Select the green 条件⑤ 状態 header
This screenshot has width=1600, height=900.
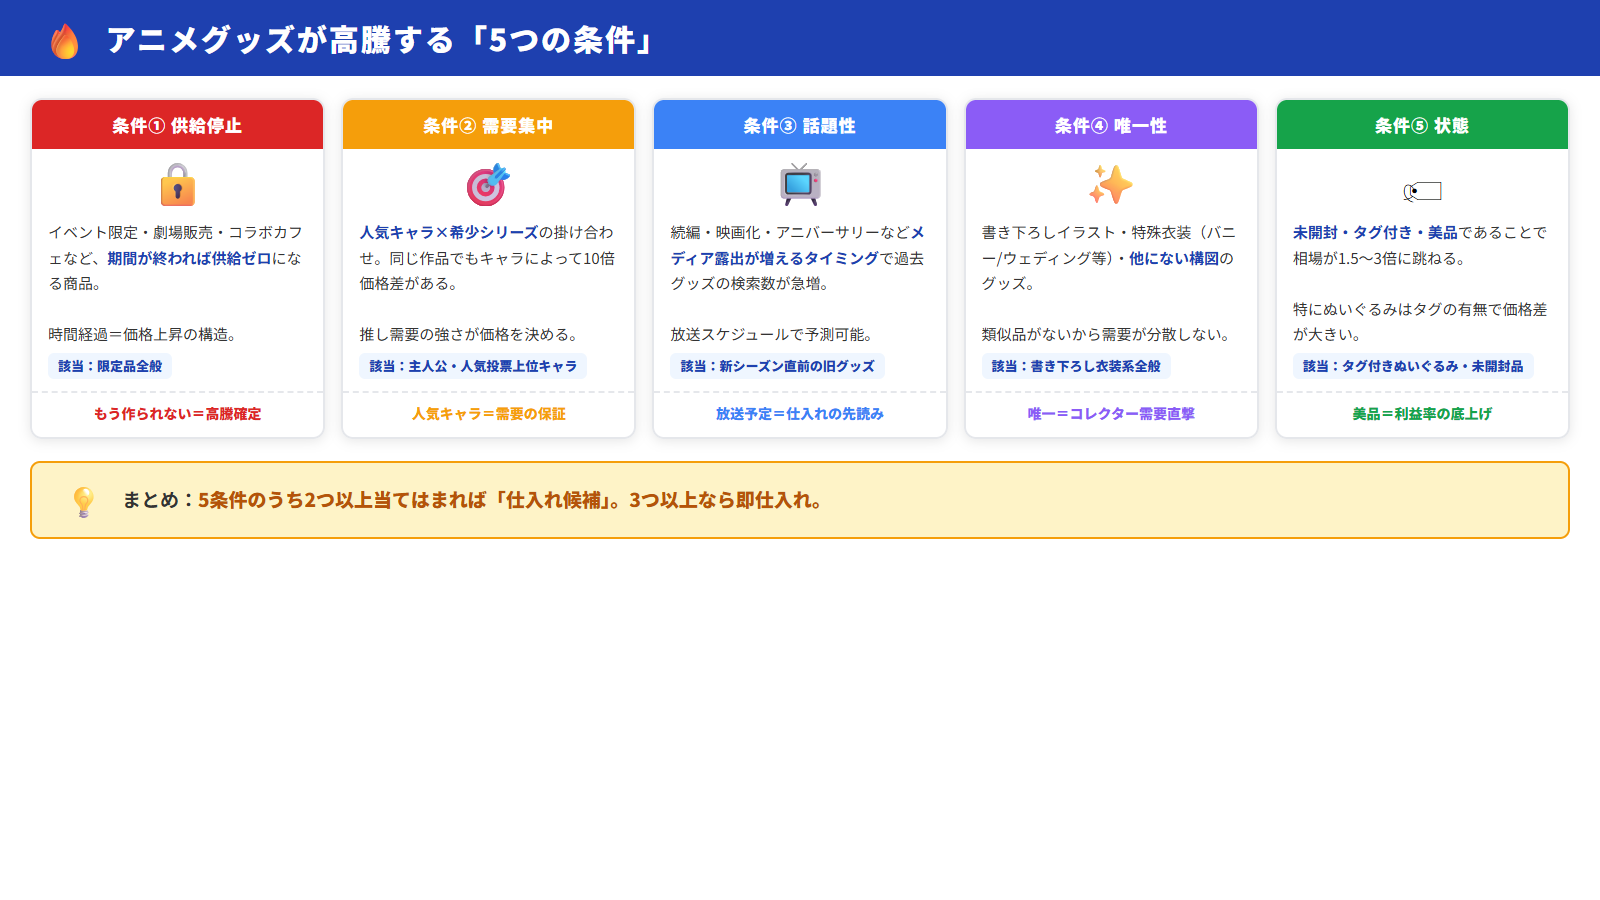pos(1421,125)
